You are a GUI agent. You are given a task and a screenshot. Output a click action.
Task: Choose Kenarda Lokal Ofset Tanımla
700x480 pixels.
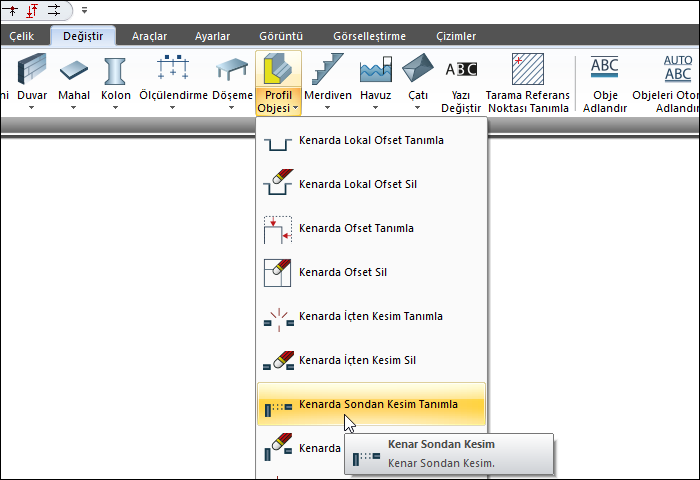371,140
